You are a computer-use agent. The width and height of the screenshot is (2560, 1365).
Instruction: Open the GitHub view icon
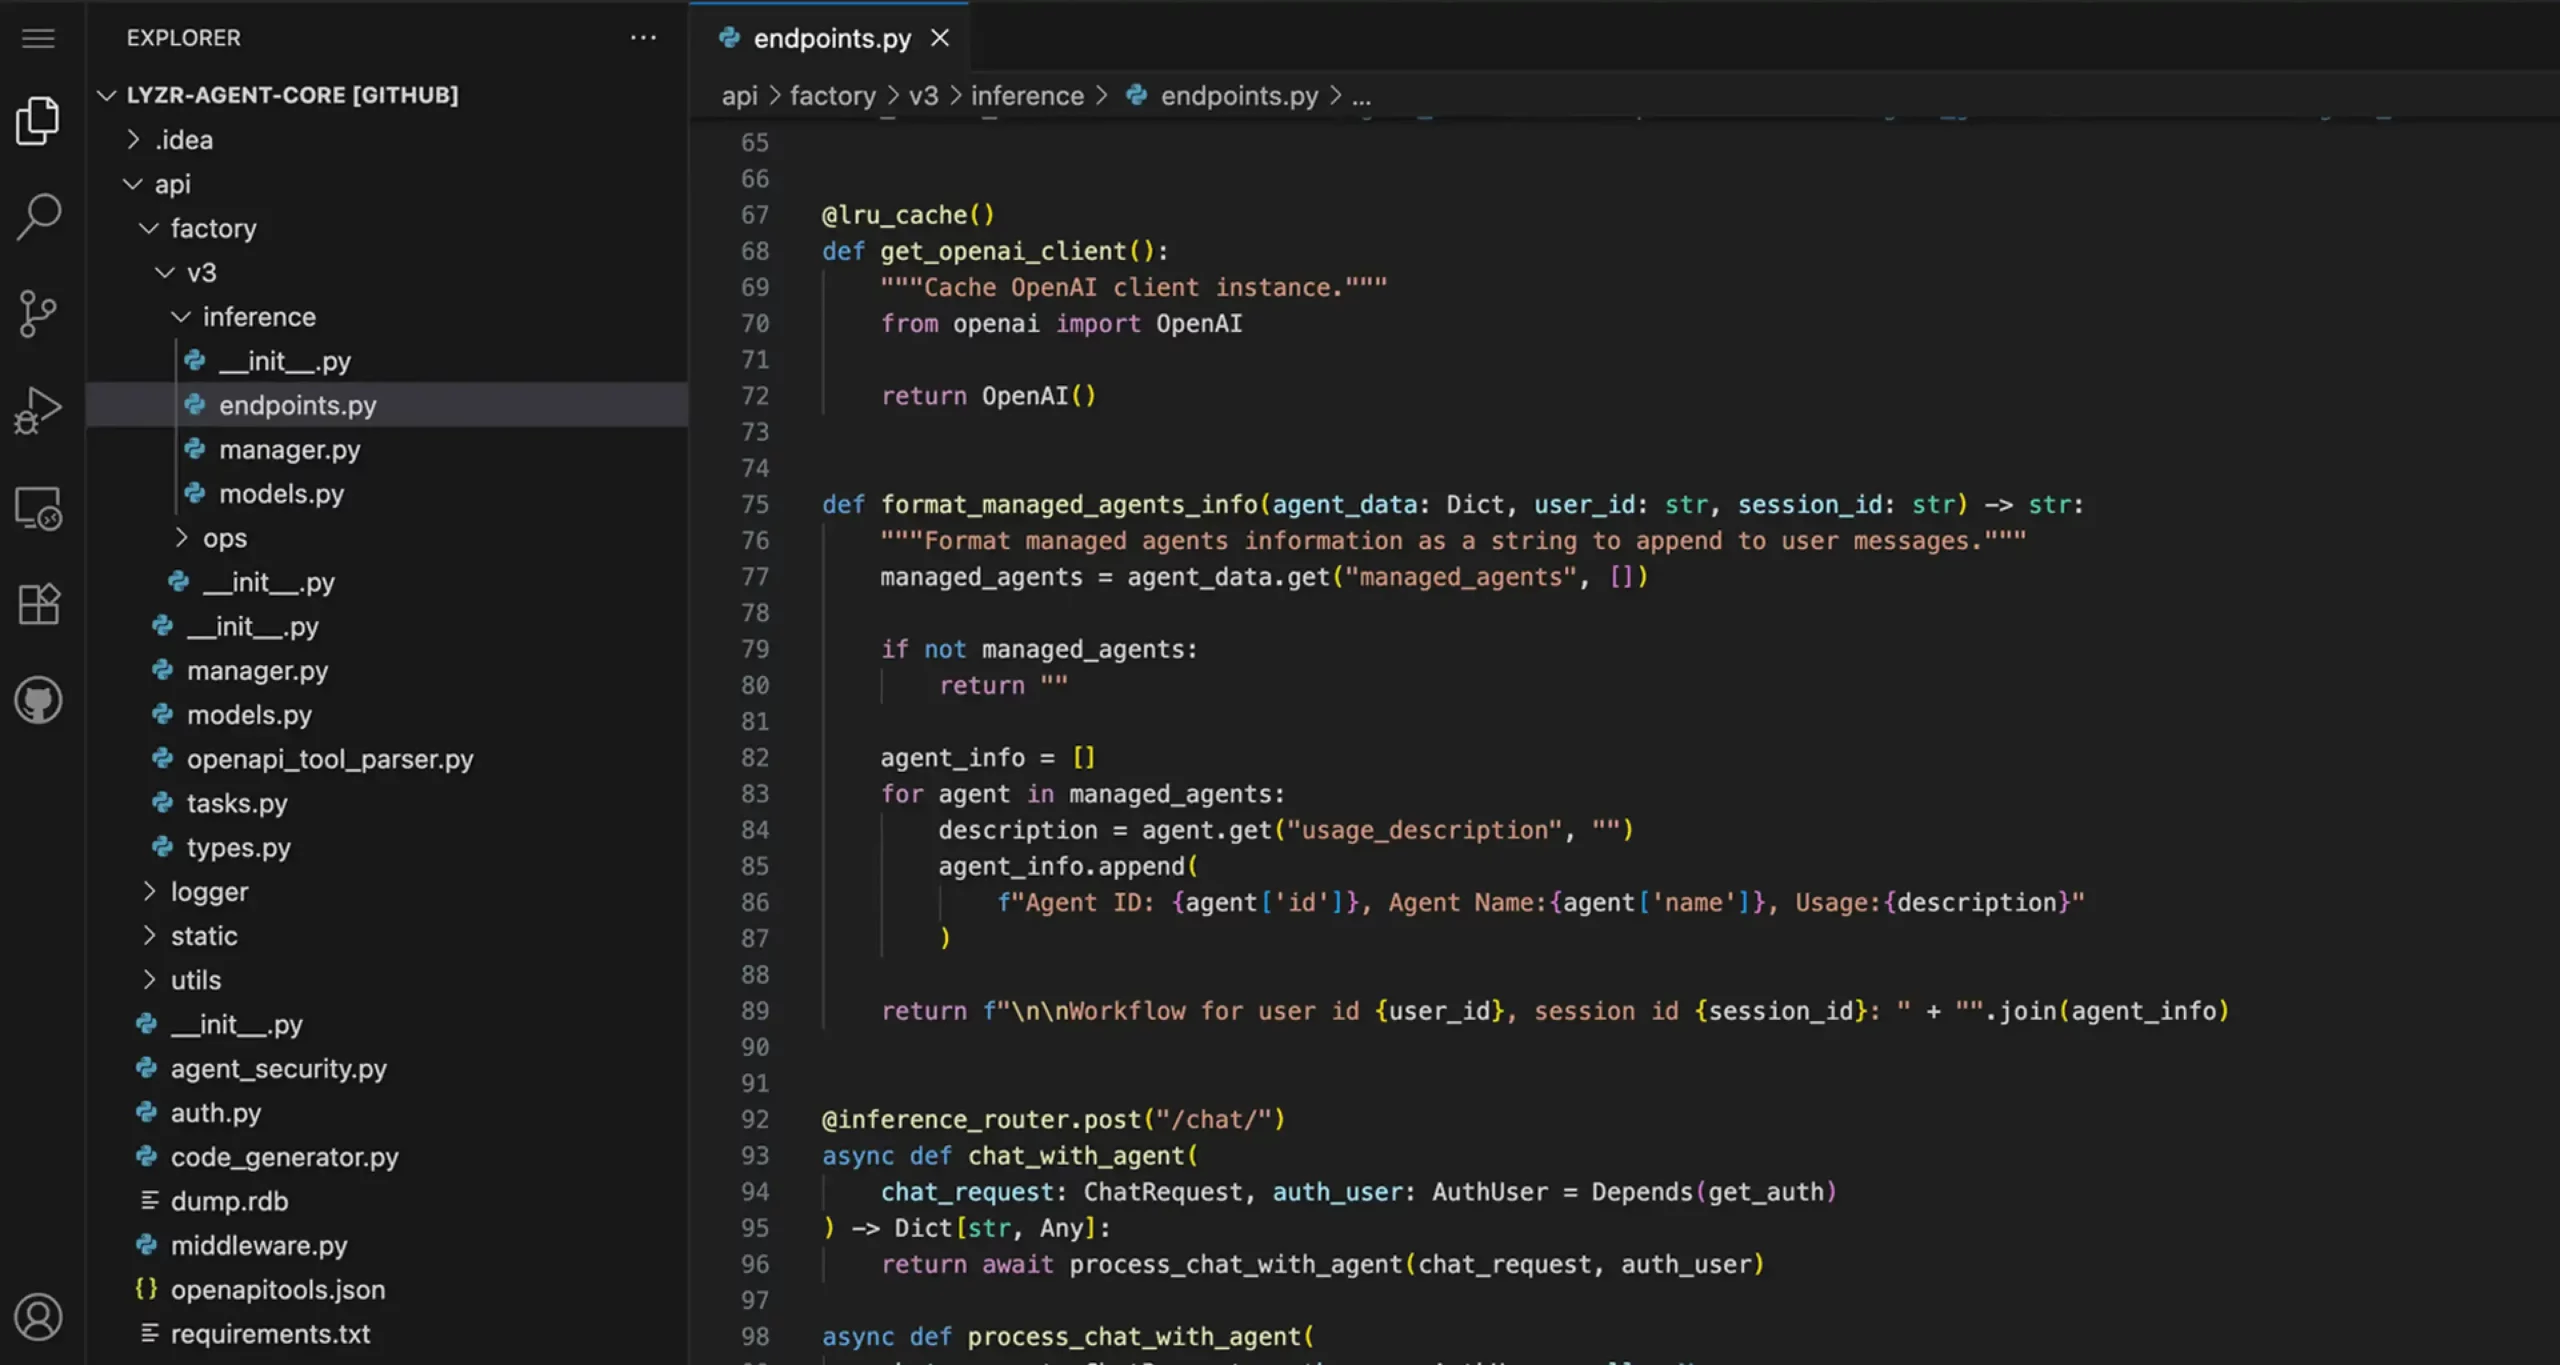tap(38, 700)
